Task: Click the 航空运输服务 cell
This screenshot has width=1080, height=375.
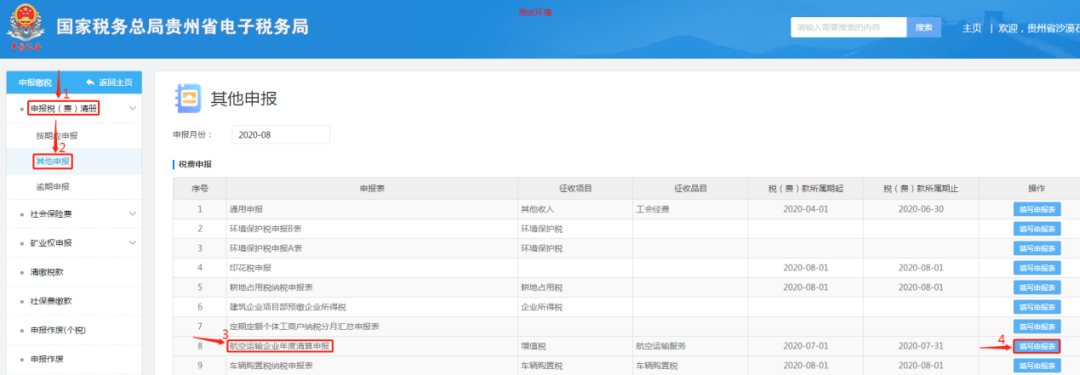Action: [690, 345]
